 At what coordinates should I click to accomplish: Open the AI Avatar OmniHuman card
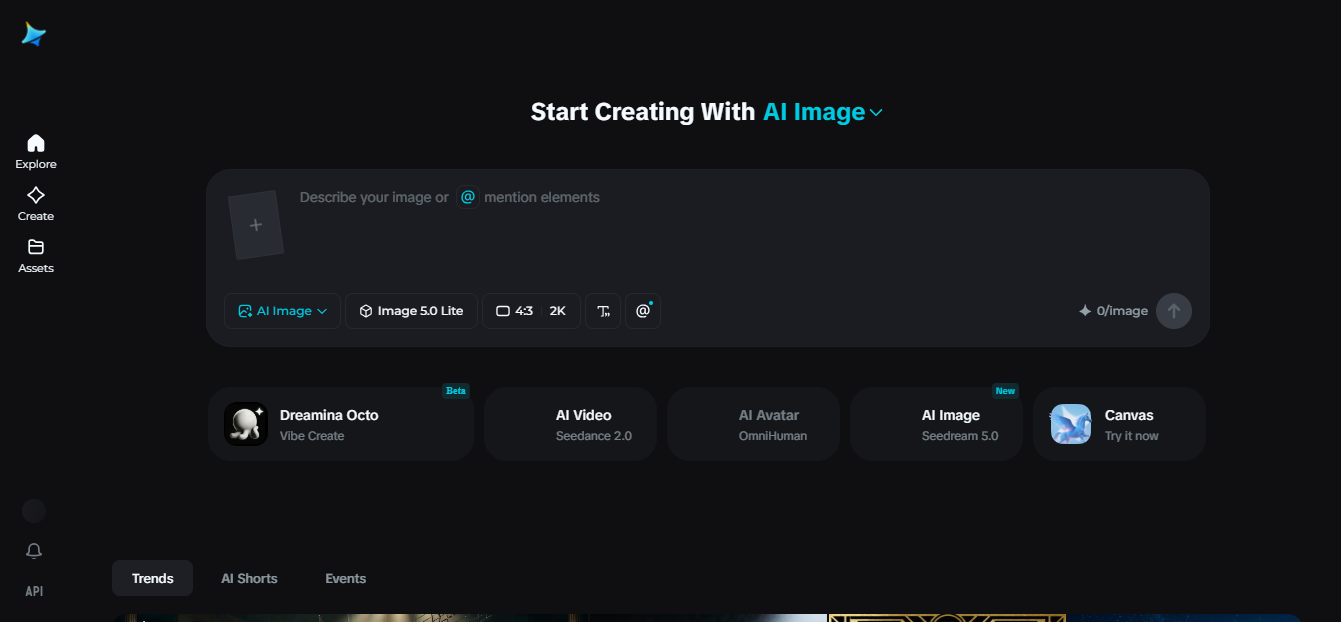click(x=753, y=424)
